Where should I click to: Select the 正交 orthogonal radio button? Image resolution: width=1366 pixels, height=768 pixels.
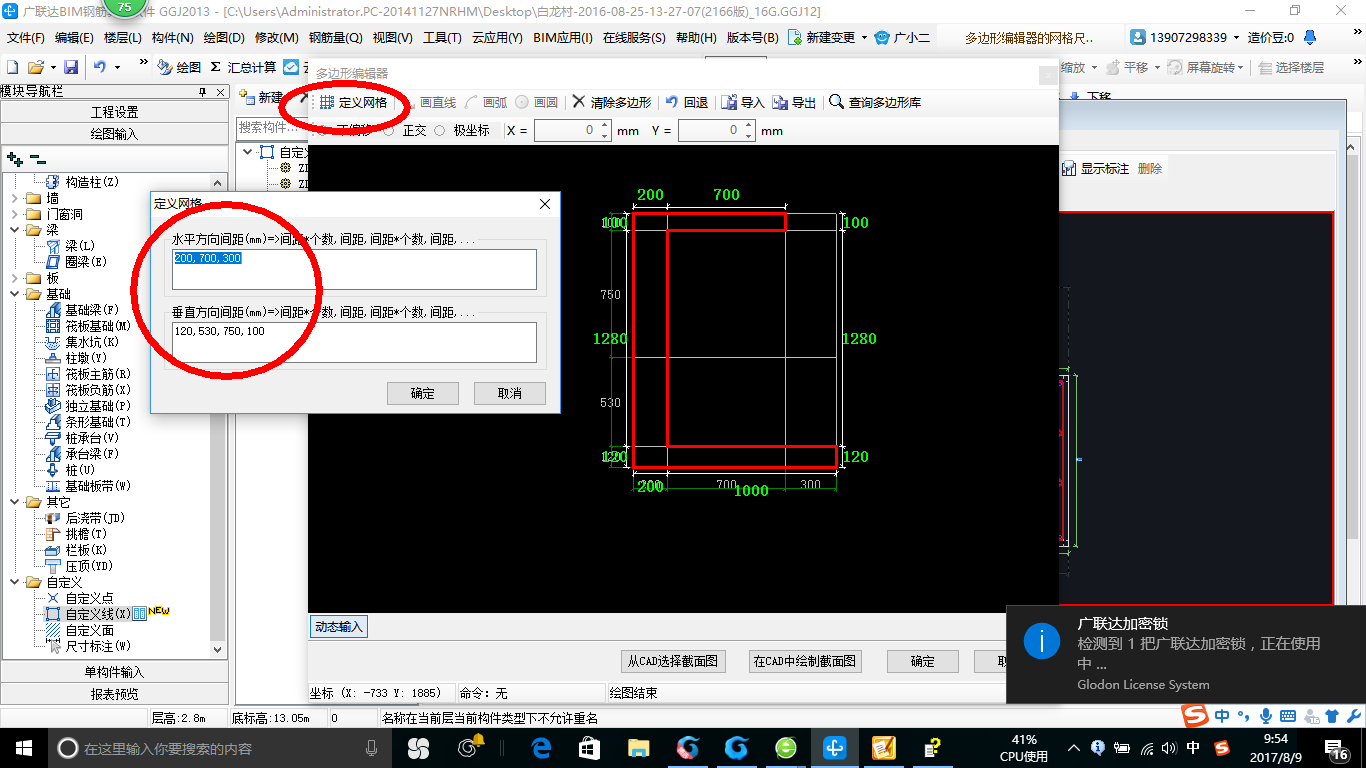[x=388, y=131]
